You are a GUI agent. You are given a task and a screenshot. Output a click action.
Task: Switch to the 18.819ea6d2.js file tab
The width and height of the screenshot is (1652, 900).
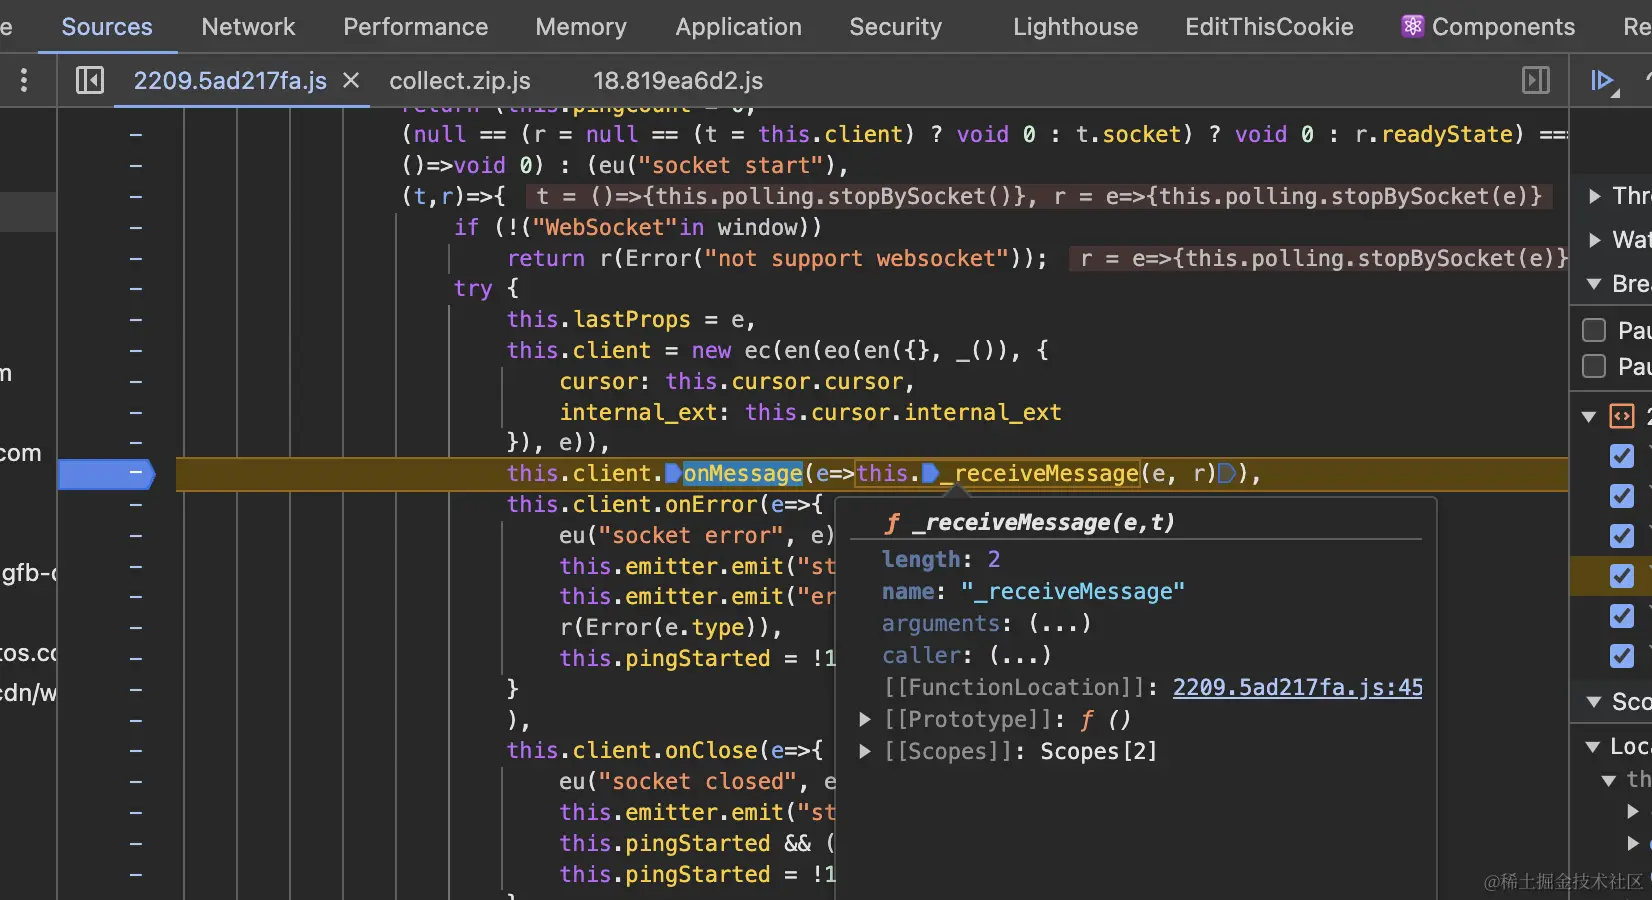point(678,81)
